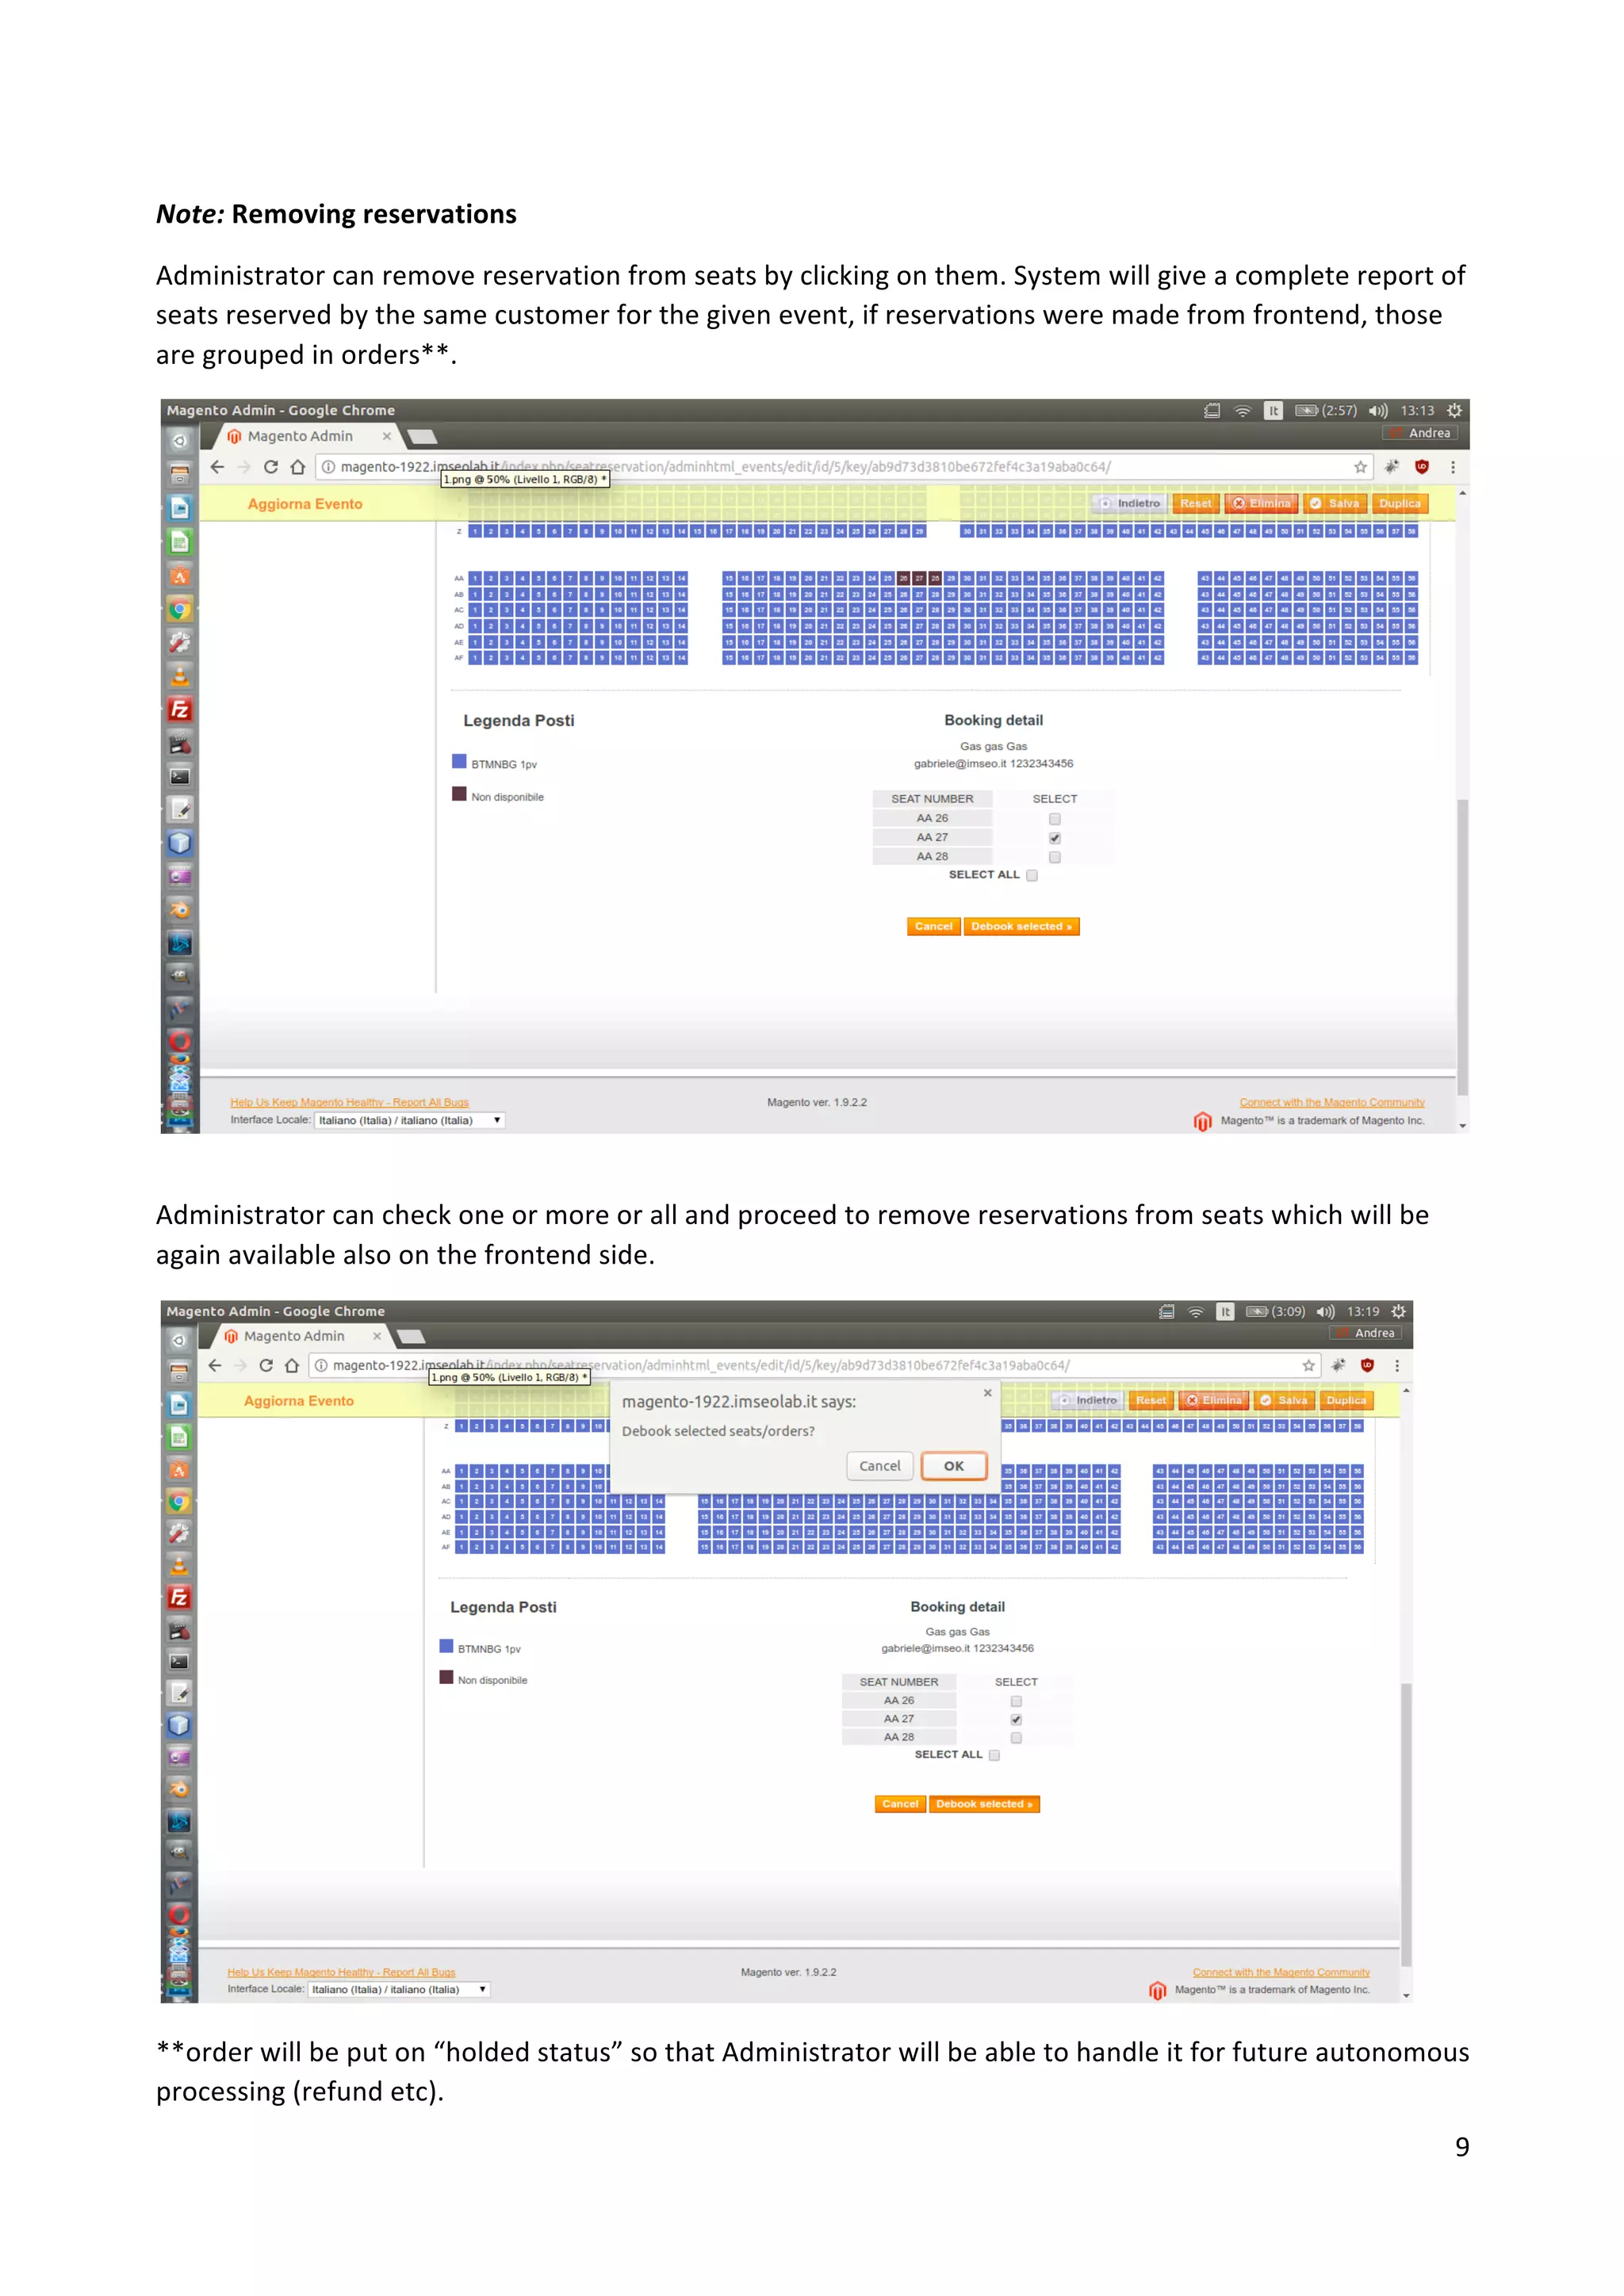Click the home icon in first screenshot
This screenshot has width=1624, height=2296.
(x=297, y=467)
